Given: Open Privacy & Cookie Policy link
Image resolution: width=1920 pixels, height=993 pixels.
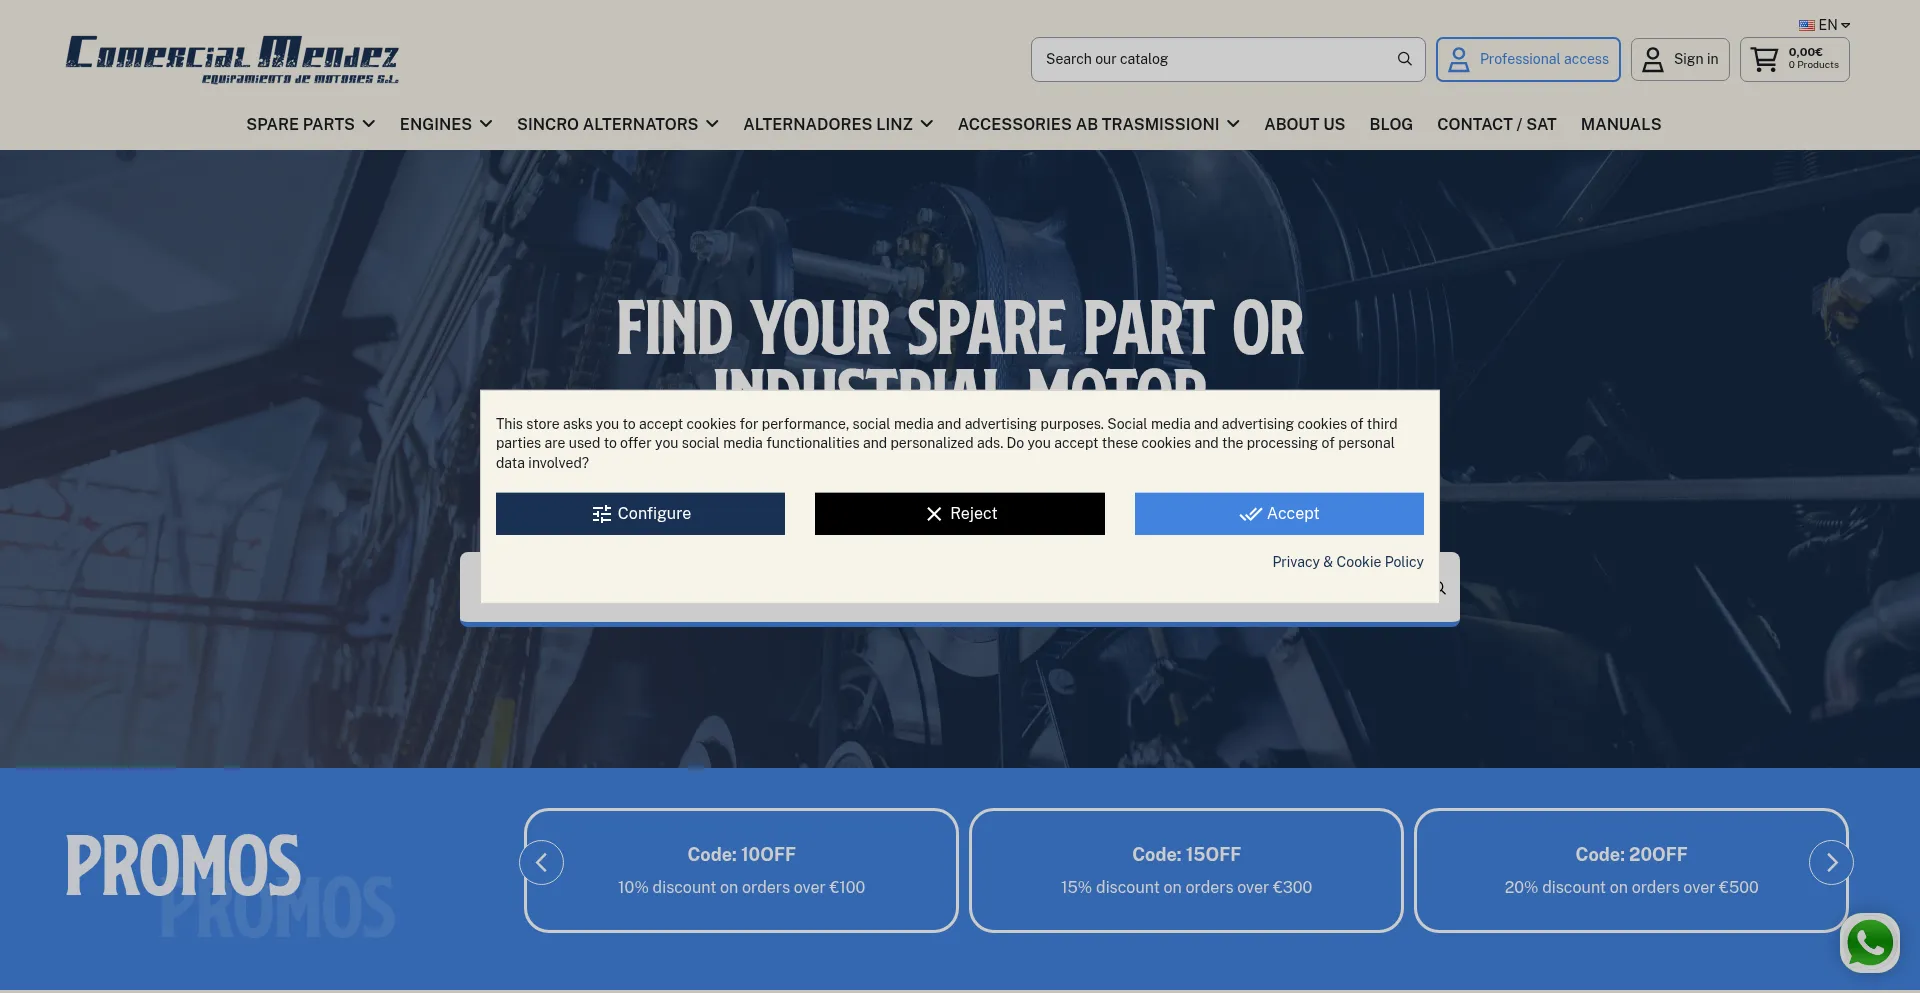Looking at the screenshot, I should [1347, 562].
